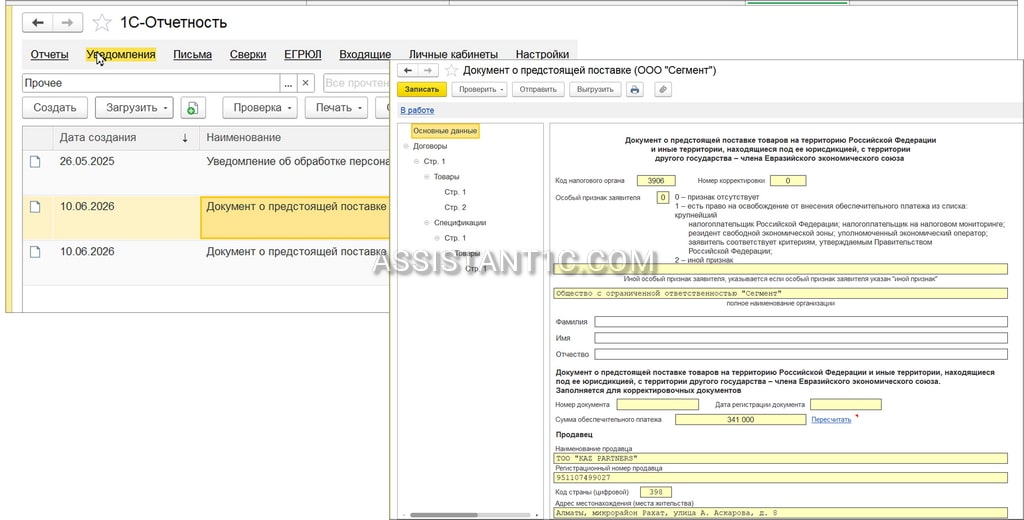Click the Код страны field showing 398
Image resolution: width=1024 pixels, height=520 pixels.
[656, 492]
